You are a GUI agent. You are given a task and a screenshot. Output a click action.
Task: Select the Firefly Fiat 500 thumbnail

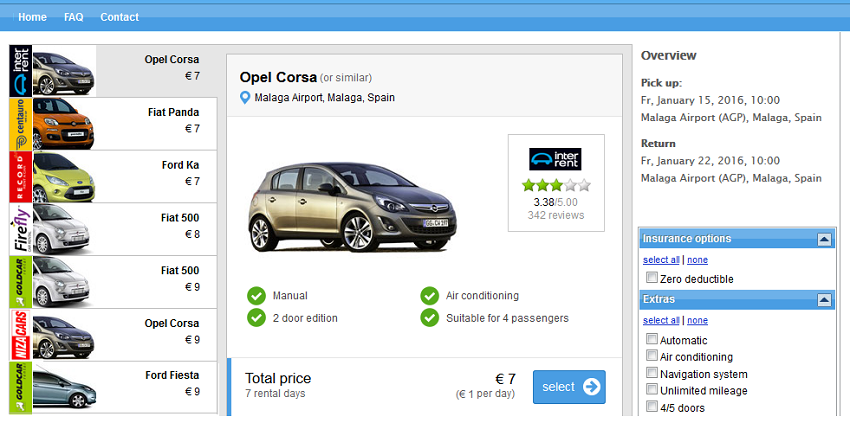(62, 229)
